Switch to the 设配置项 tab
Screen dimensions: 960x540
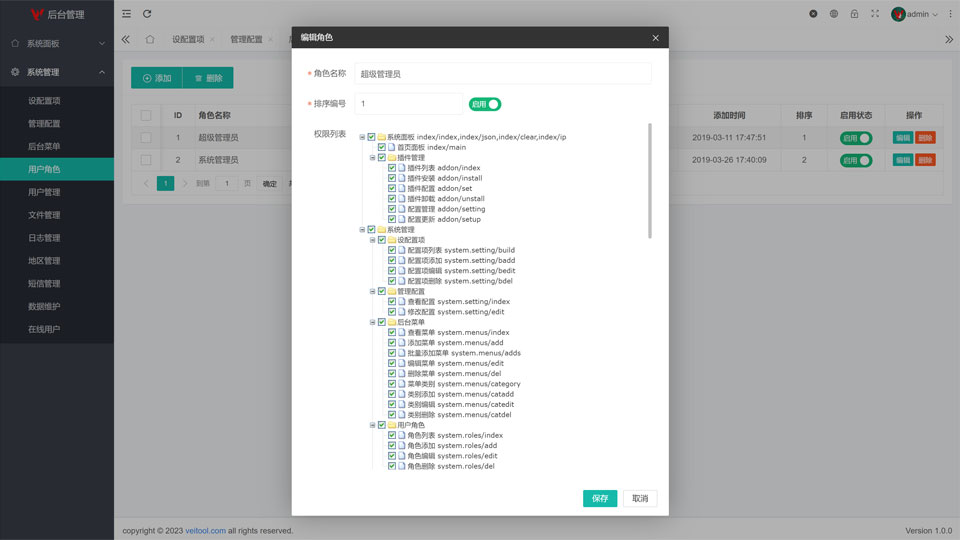[x=187, y=40]
